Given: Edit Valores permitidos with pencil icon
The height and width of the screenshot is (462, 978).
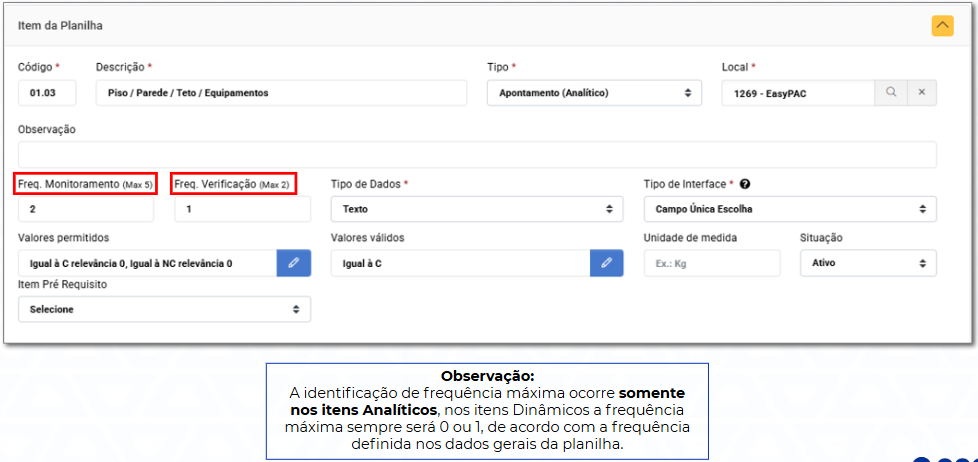Looking at the screenshot, I should click(x=293, y=263).
